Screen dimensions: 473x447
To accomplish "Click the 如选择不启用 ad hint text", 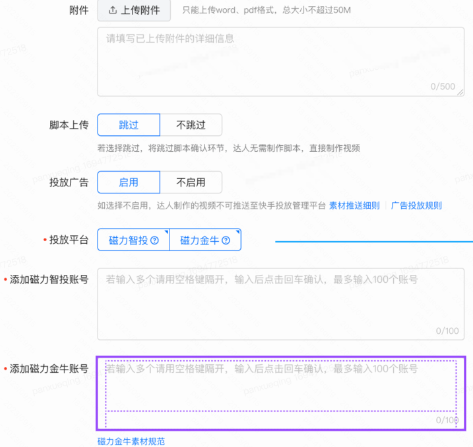I will (211, 206).
